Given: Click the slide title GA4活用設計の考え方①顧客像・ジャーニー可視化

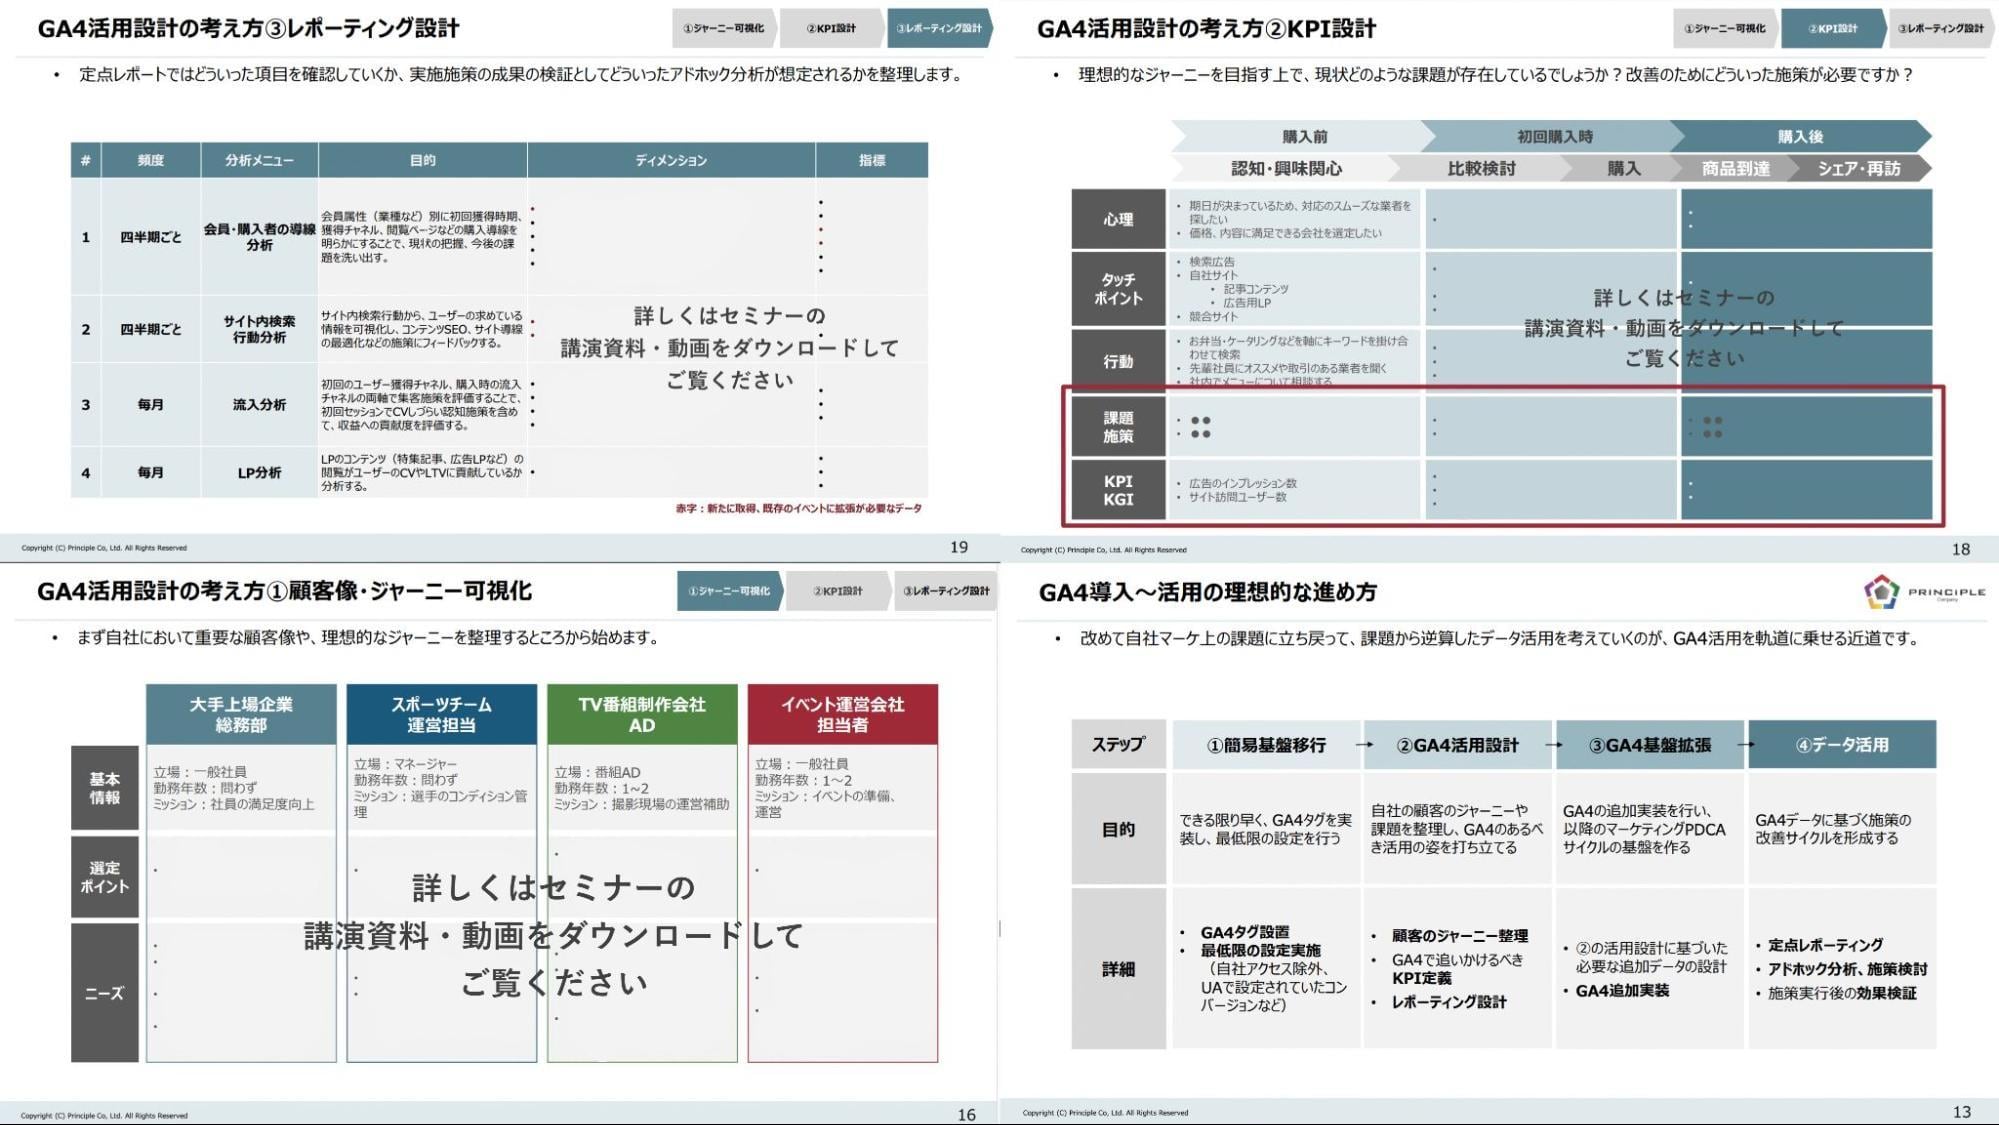Looking at the screenshot, I should pos(284,591).
